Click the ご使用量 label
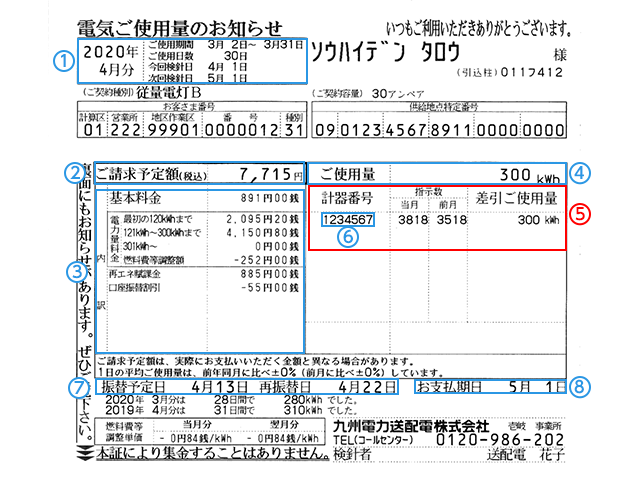The image size is (640, 484). coord(347,174)
